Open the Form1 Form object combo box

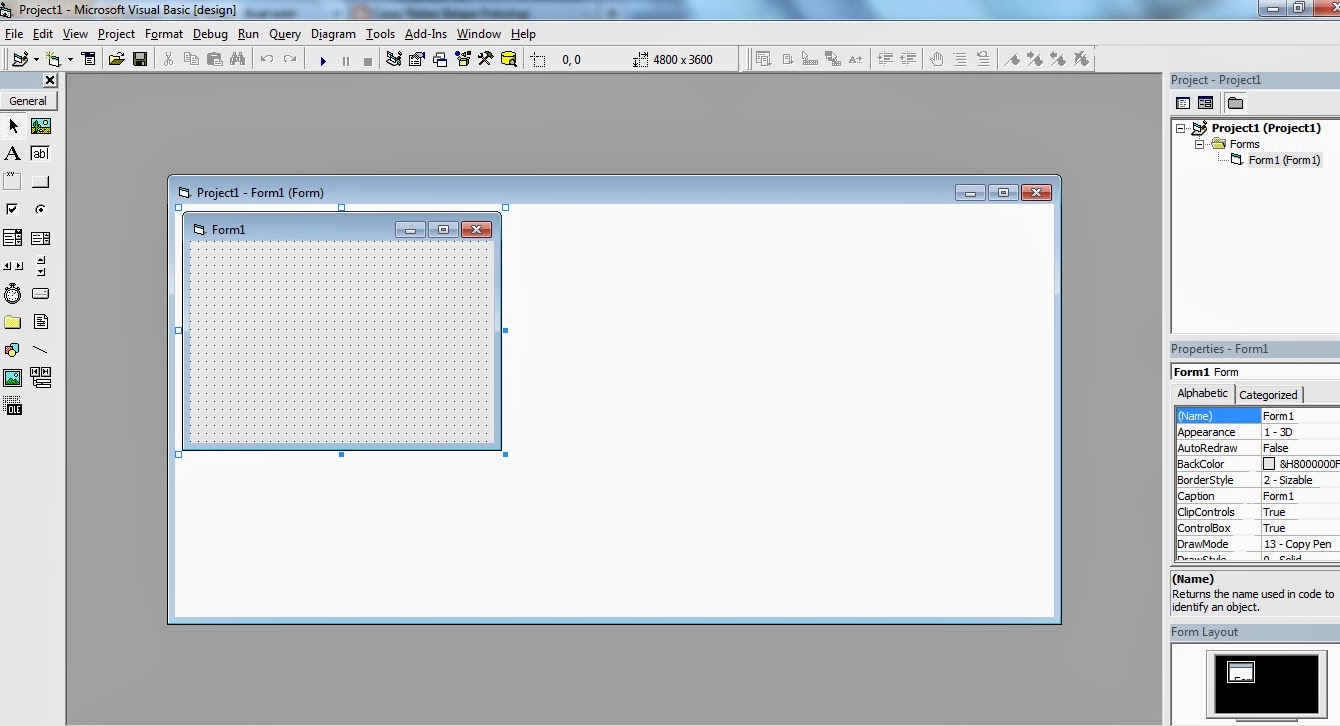click(1256, 372)
